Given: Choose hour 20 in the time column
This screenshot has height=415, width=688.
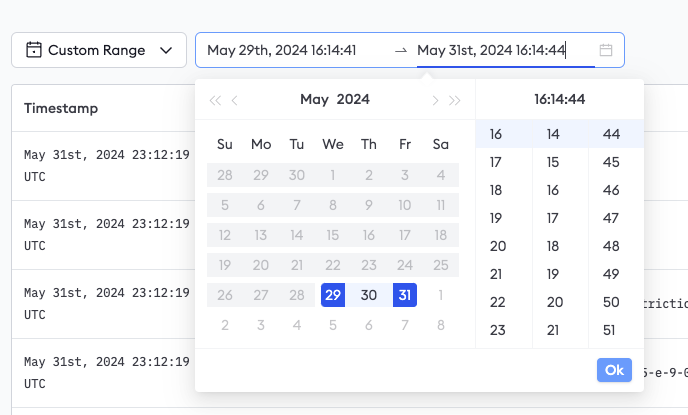Looking at the screenshot, I should coord(496,246).
